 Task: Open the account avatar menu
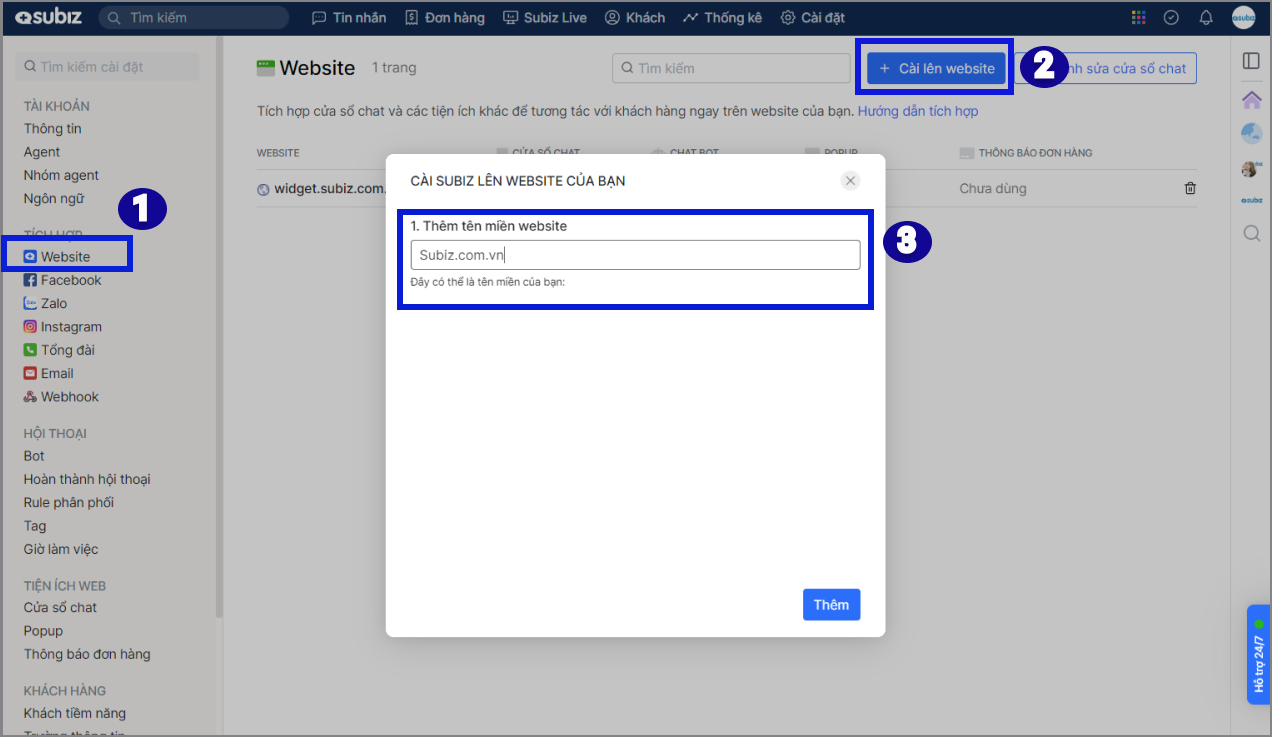click(1243, 18)
